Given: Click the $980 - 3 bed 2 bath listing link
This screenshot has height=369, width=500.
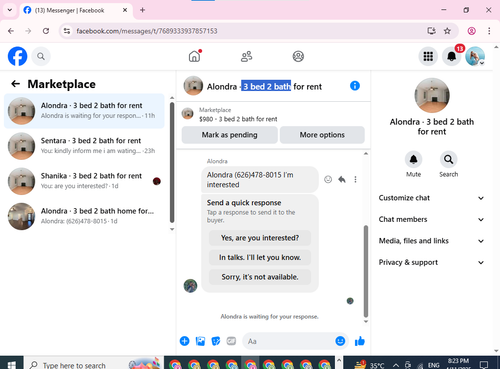Looking at the screenshot, I should (238, 119).
